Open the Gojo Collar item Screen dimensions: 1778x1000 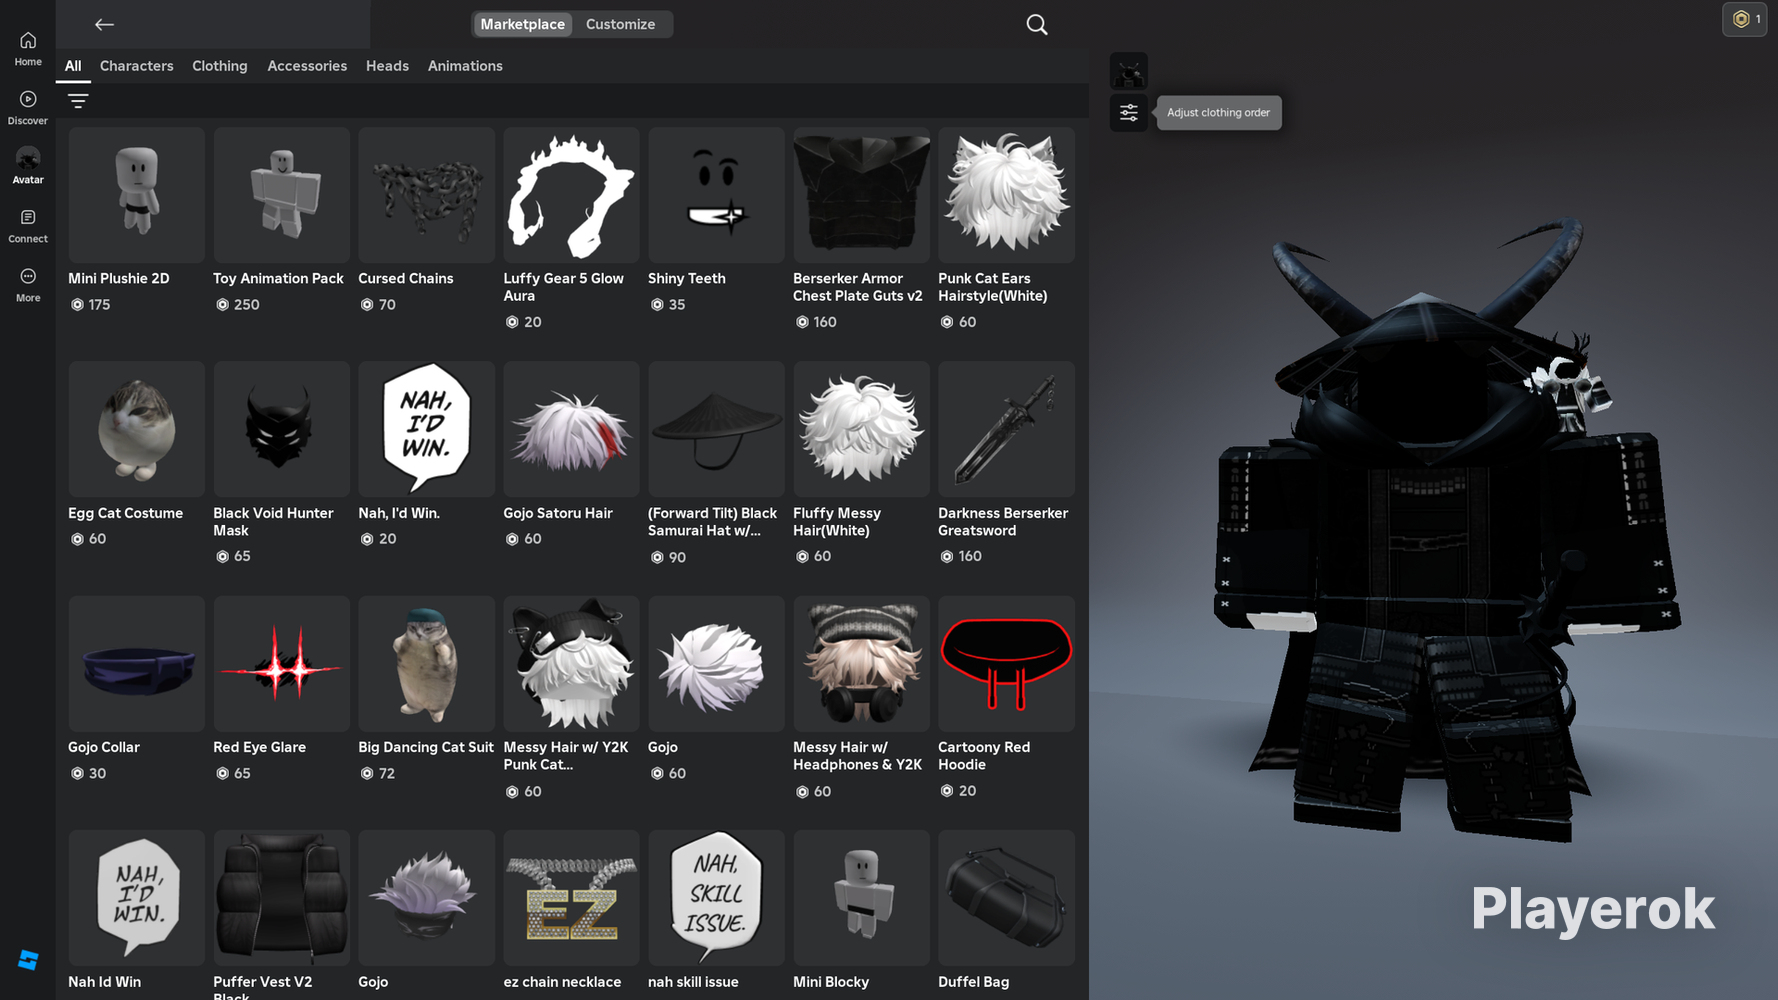tap(137, 664)
